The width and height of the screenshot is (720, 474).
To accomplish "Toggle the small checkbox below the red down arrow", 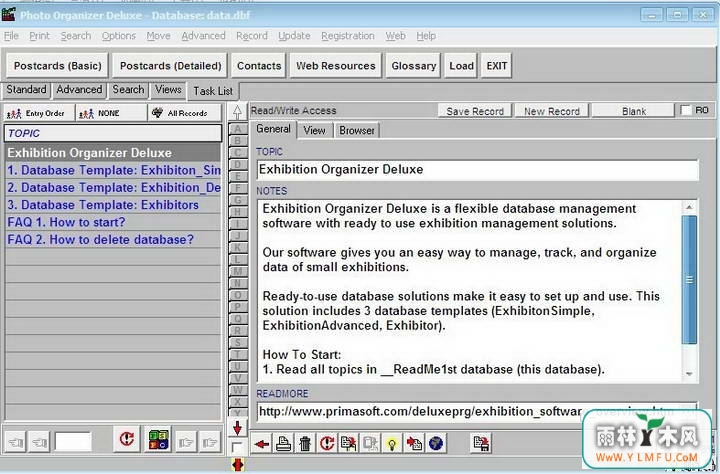I will 237,447.
